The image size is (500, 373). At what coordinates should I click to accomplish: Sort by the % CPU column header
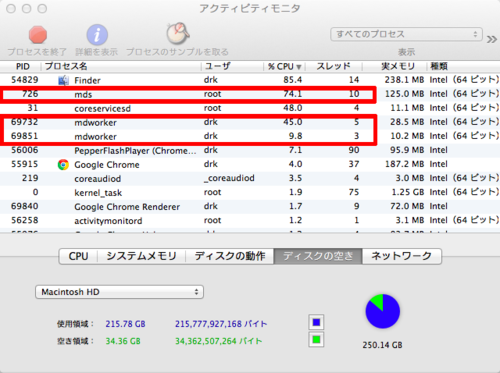tap(284, 66)
